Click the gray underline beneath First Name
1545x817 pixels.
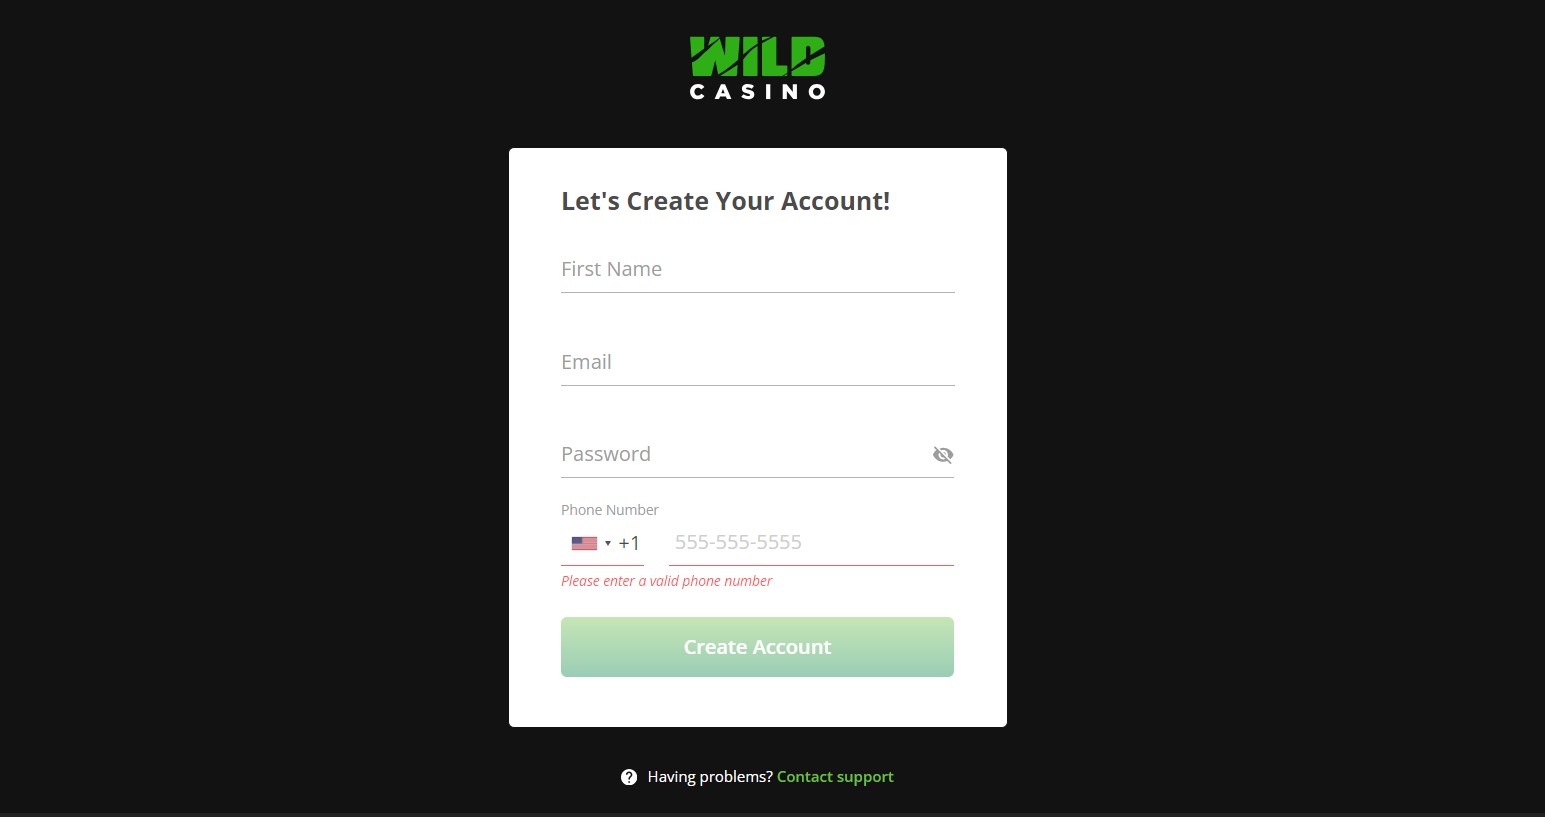(757, 292)
